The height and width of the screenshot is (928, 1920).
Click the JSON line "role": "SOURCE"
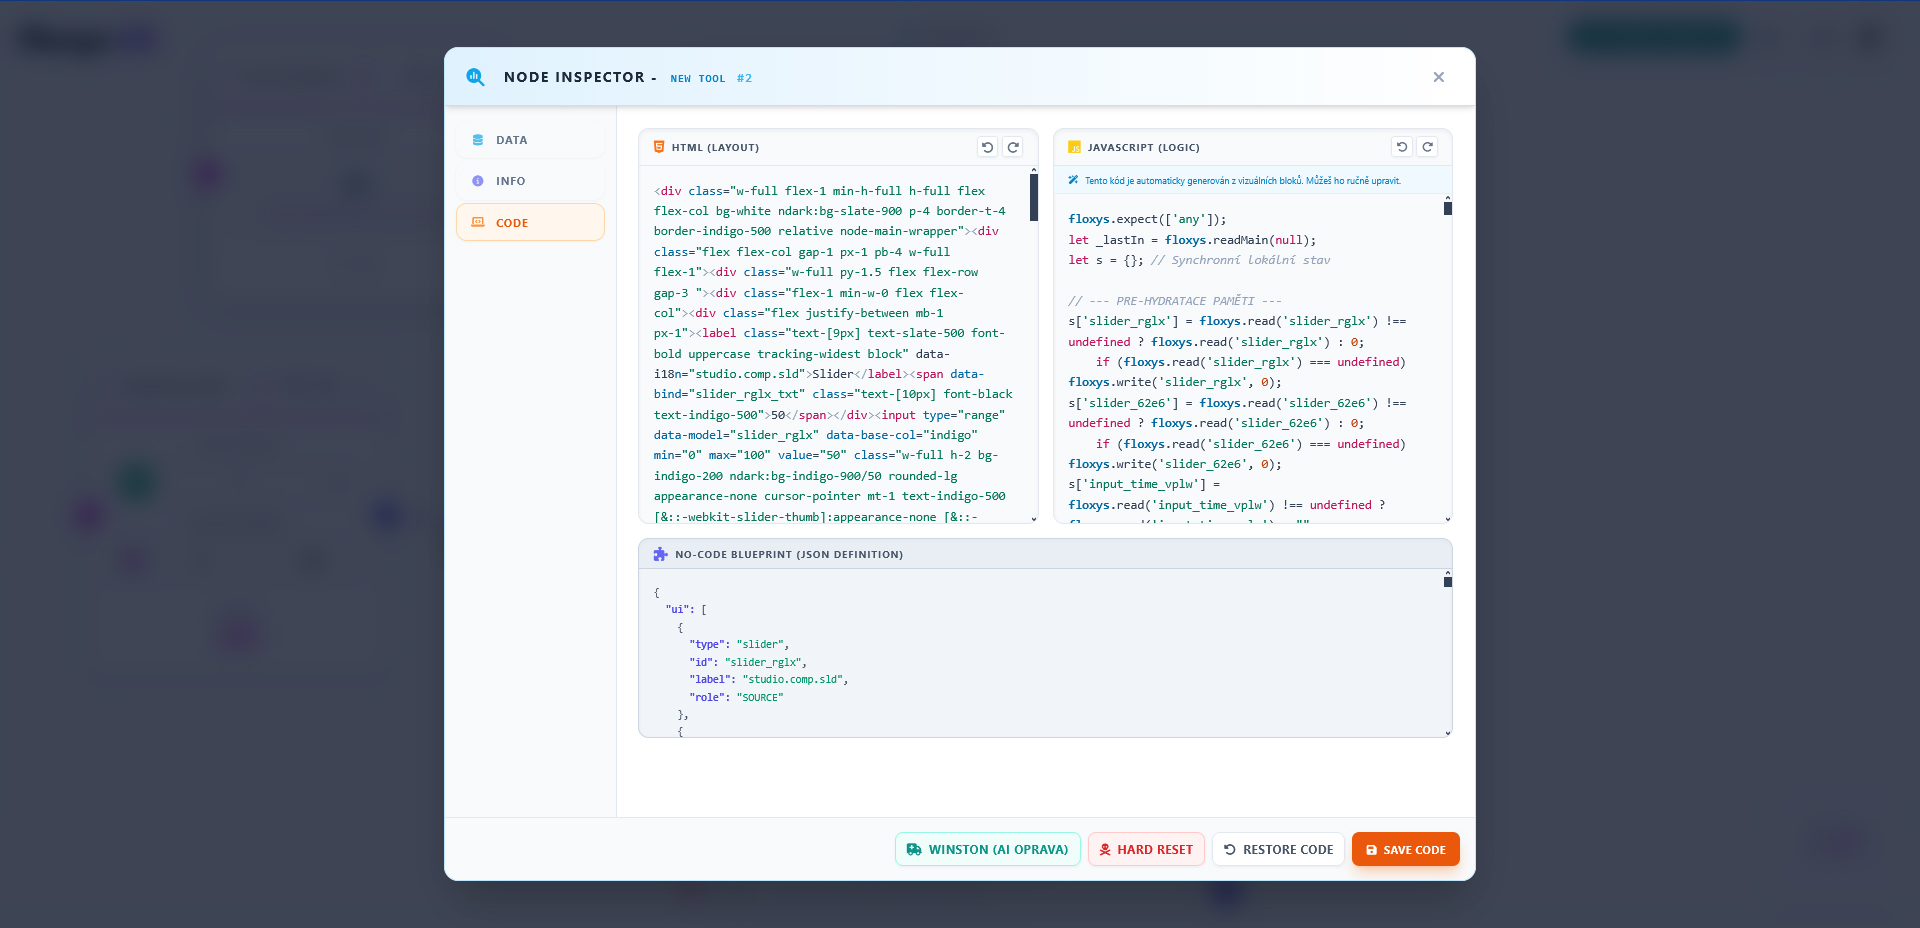[736, 697]
